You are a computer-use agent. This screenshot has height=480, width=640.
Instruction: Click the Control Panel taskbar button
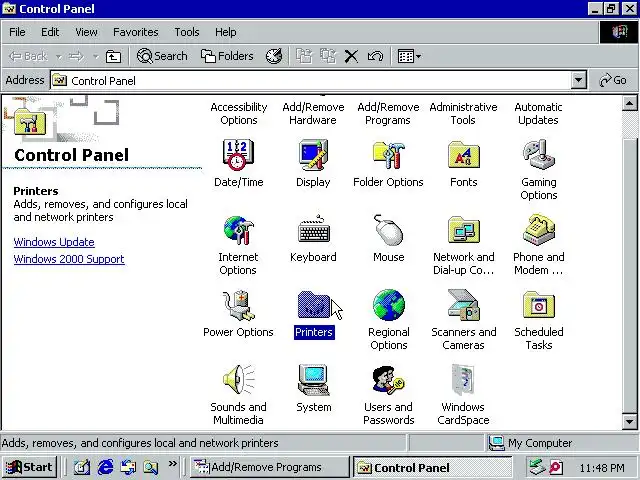432,467
